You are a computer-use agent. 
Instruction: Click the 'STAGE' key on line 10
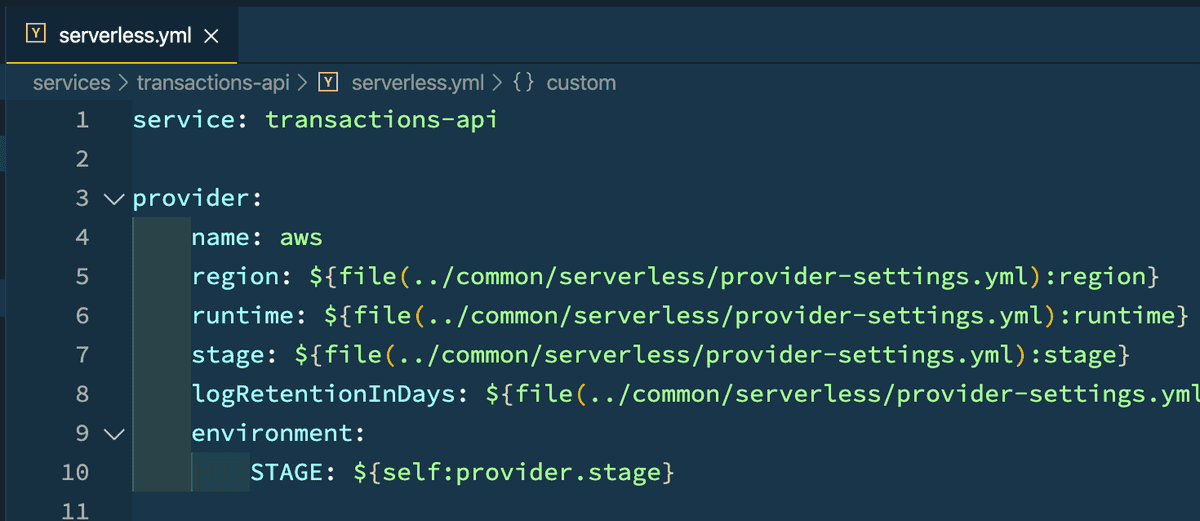(287, 472)
